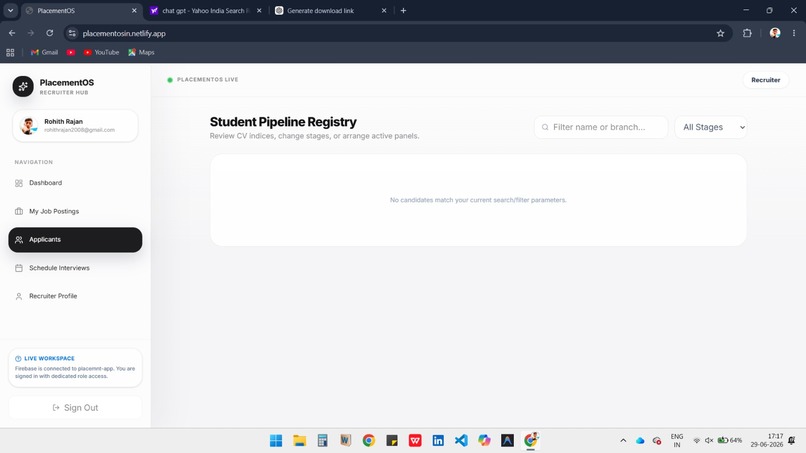Click the person icon for Recruiter Profile
Image resolution: width=806 pixels, height=453 pixels.
(x=19, y=296)
